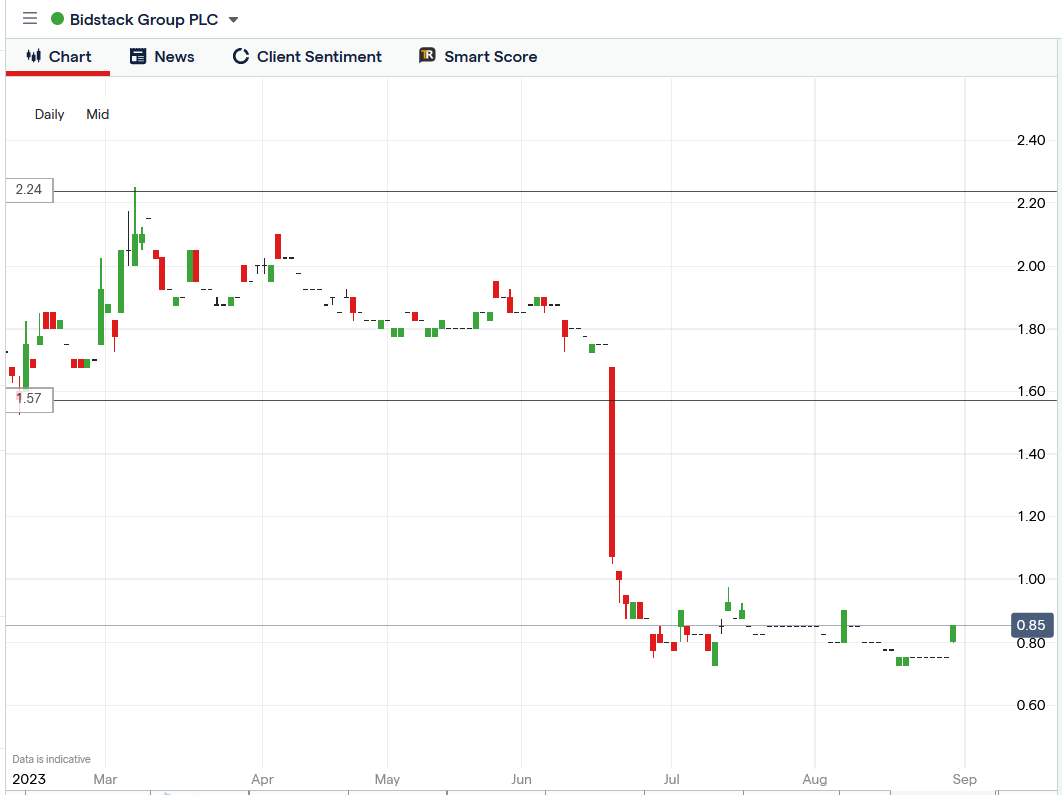
Task: Click the green market status dot
Action: pos(58,19)
